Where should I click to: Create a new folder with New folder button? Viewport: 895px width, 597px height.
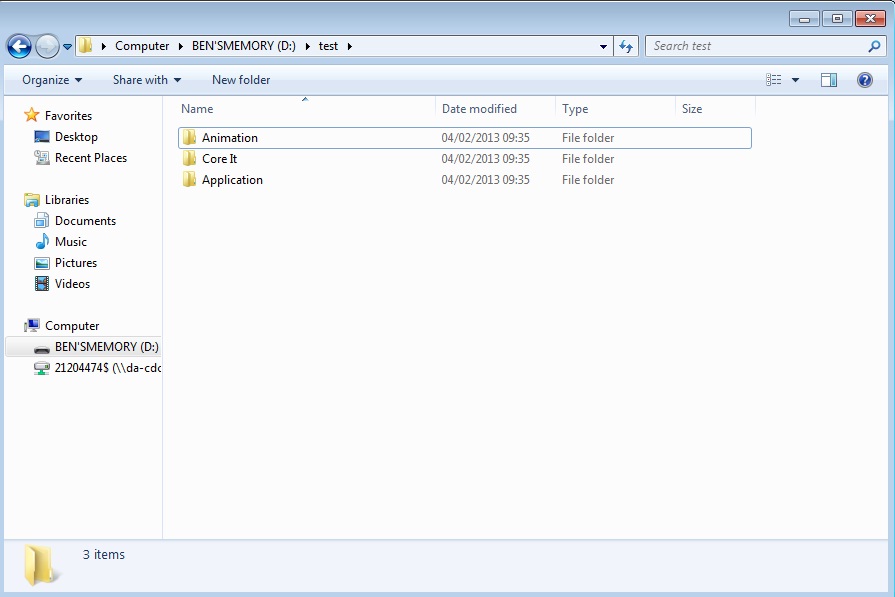click(x=240, y=79)
